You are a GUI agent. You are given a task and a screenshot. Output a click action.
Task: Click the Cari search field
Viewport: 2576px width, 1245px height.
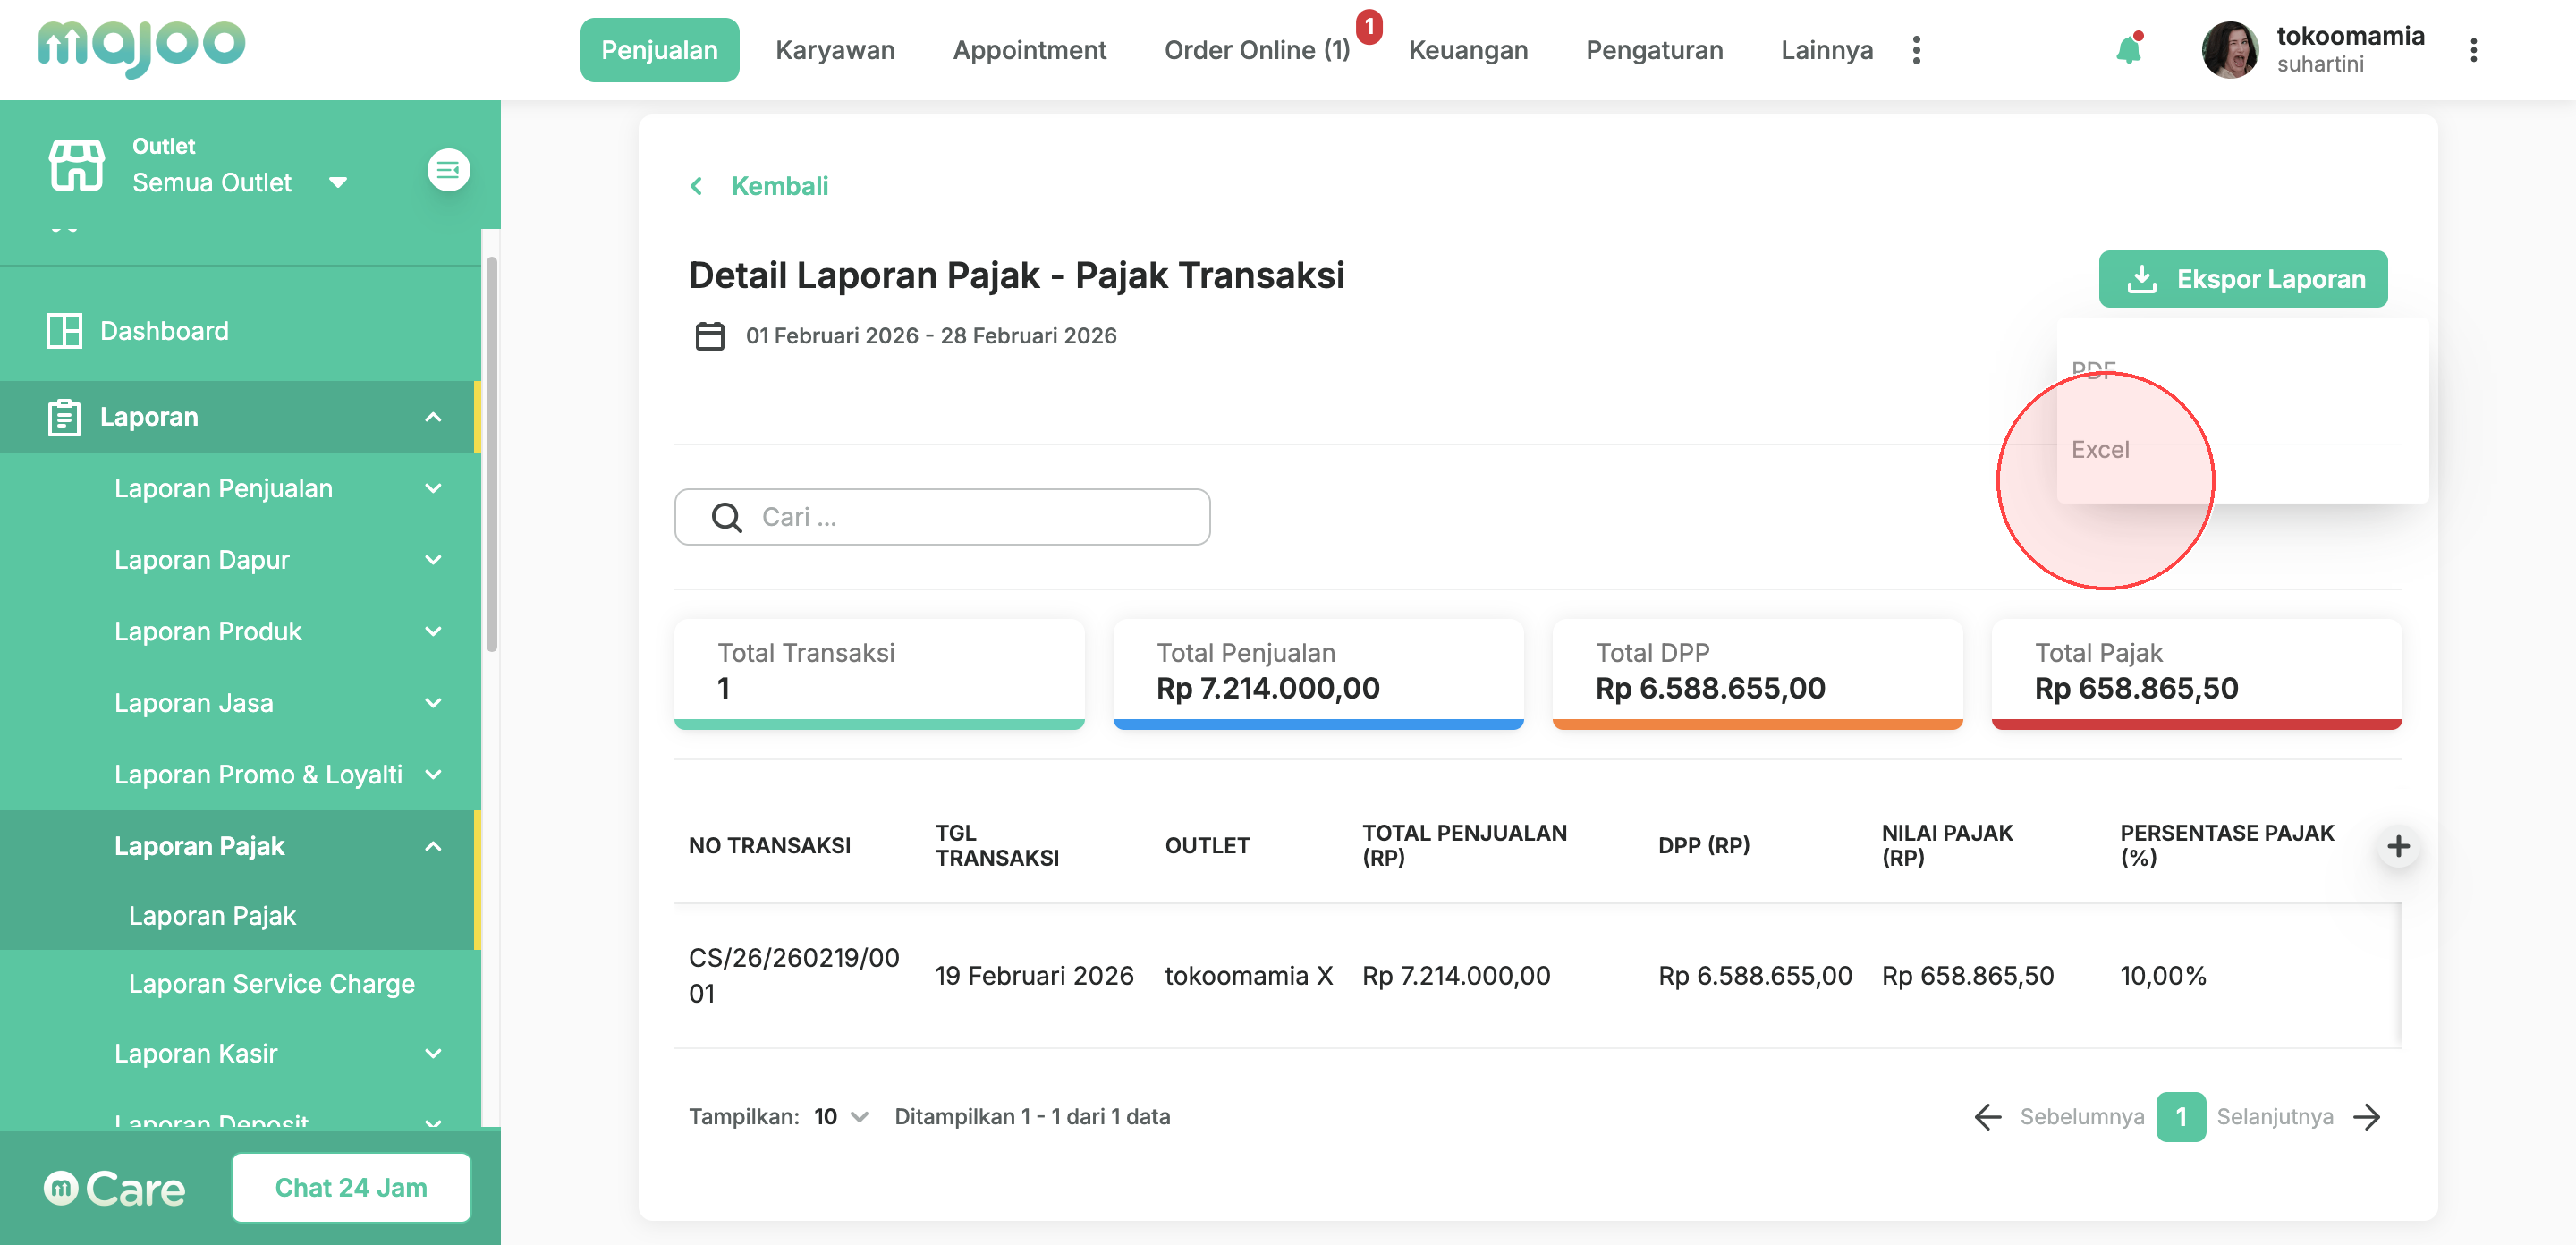click(941, 517)
